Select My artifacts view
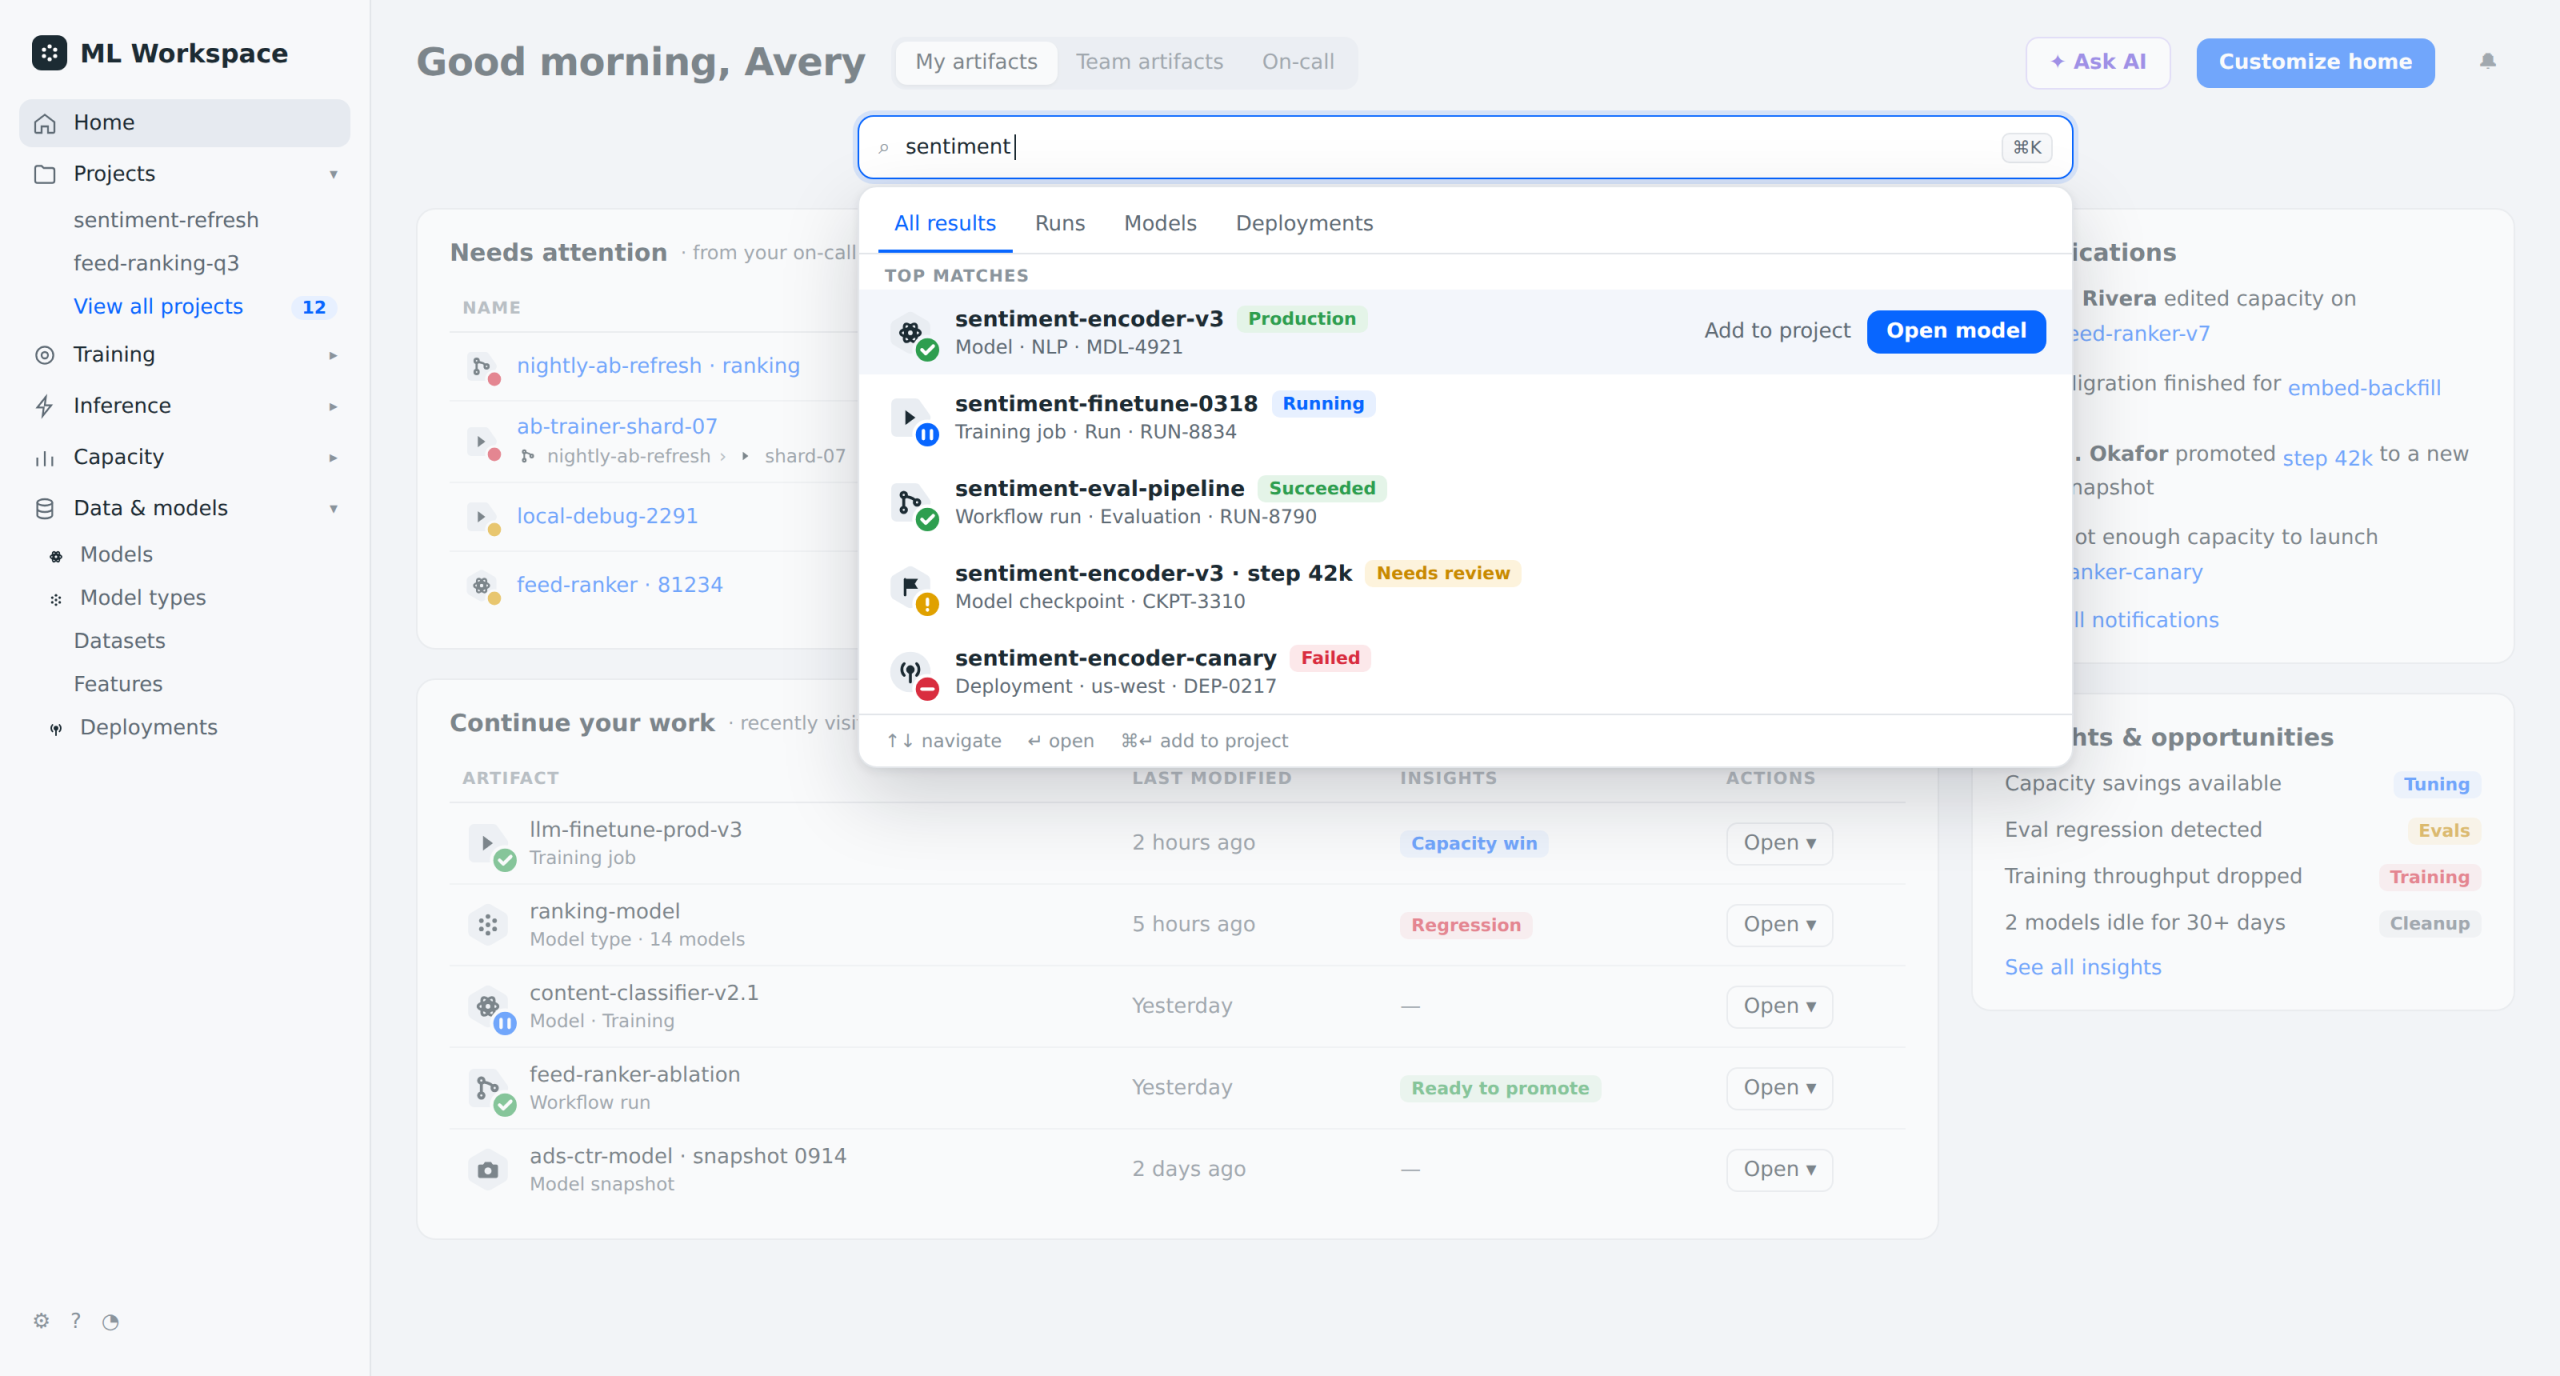Screen dimensions: 2560x1376 point(977,62)
